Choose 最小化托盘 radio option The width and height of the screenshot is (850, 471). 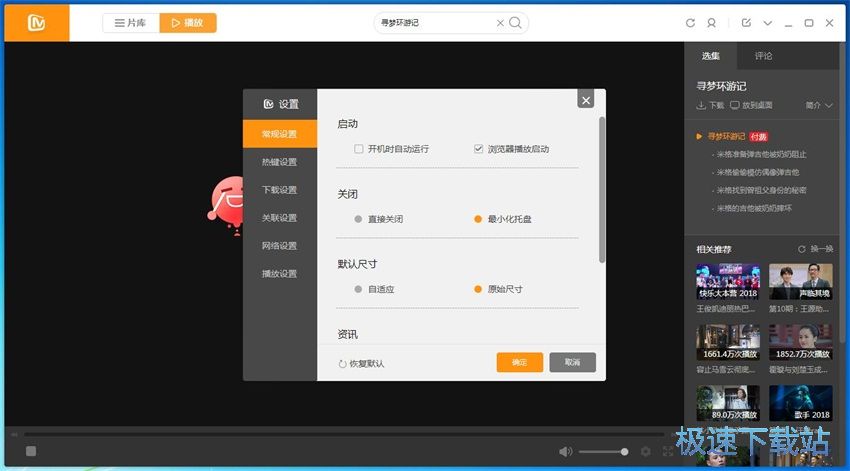click(x=478, y=219)
